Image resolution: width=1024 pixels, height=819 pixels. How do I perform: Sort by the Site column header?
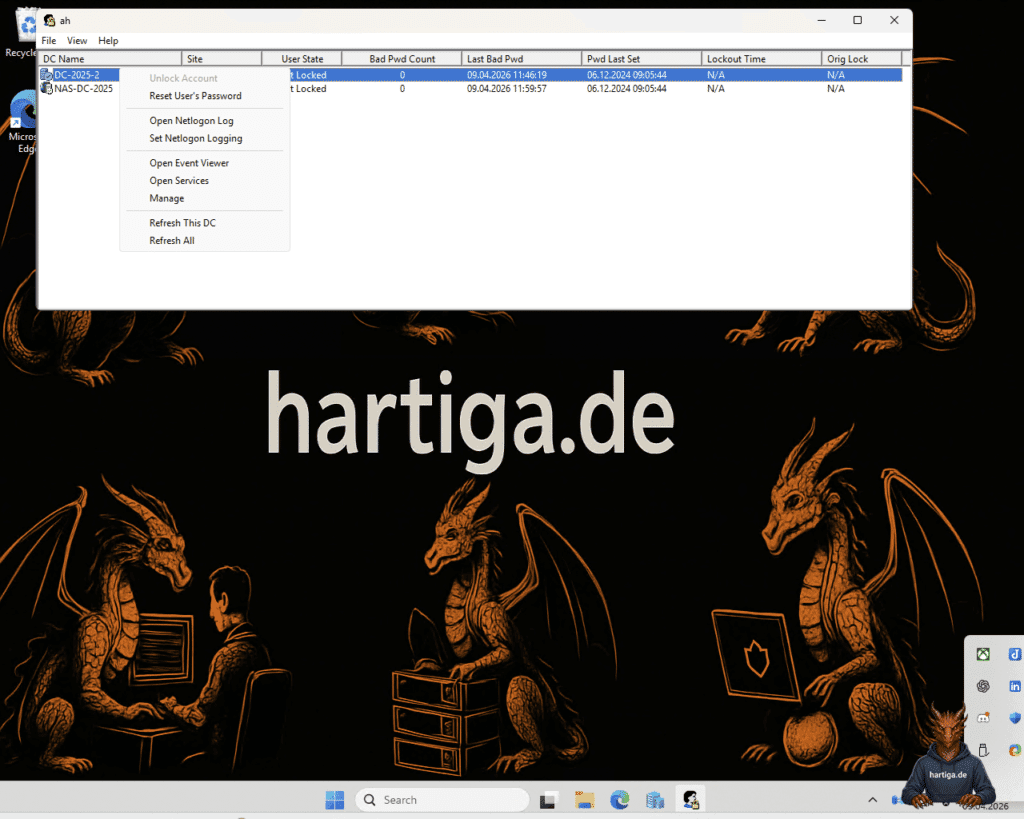pyautogui.click(x=221, y=59)
